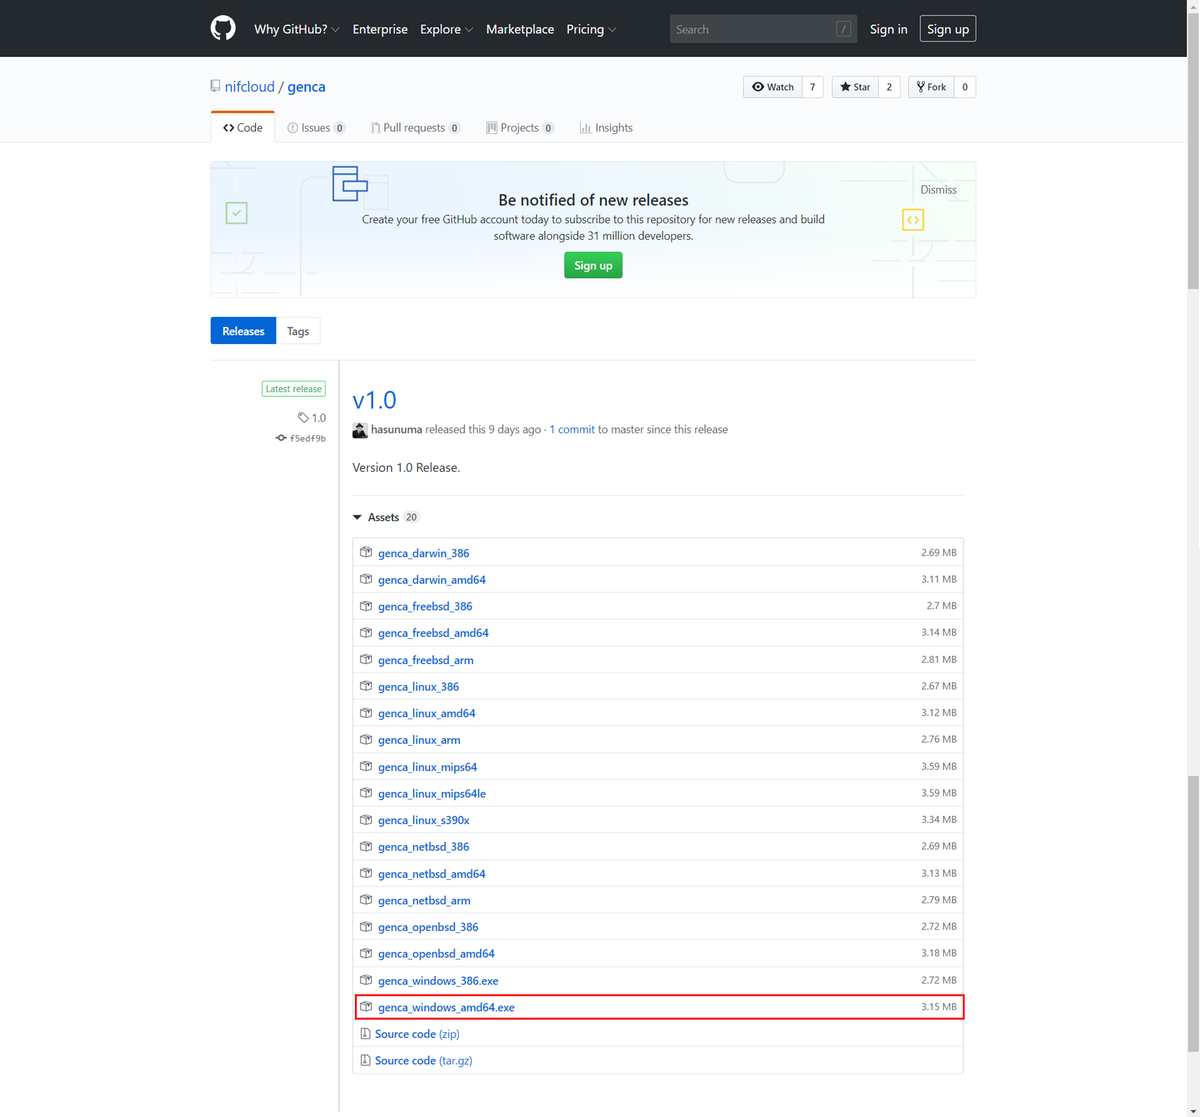Expand the Explore dropdown in header
The image size is (1200, 1117).
tap(446, 29)
